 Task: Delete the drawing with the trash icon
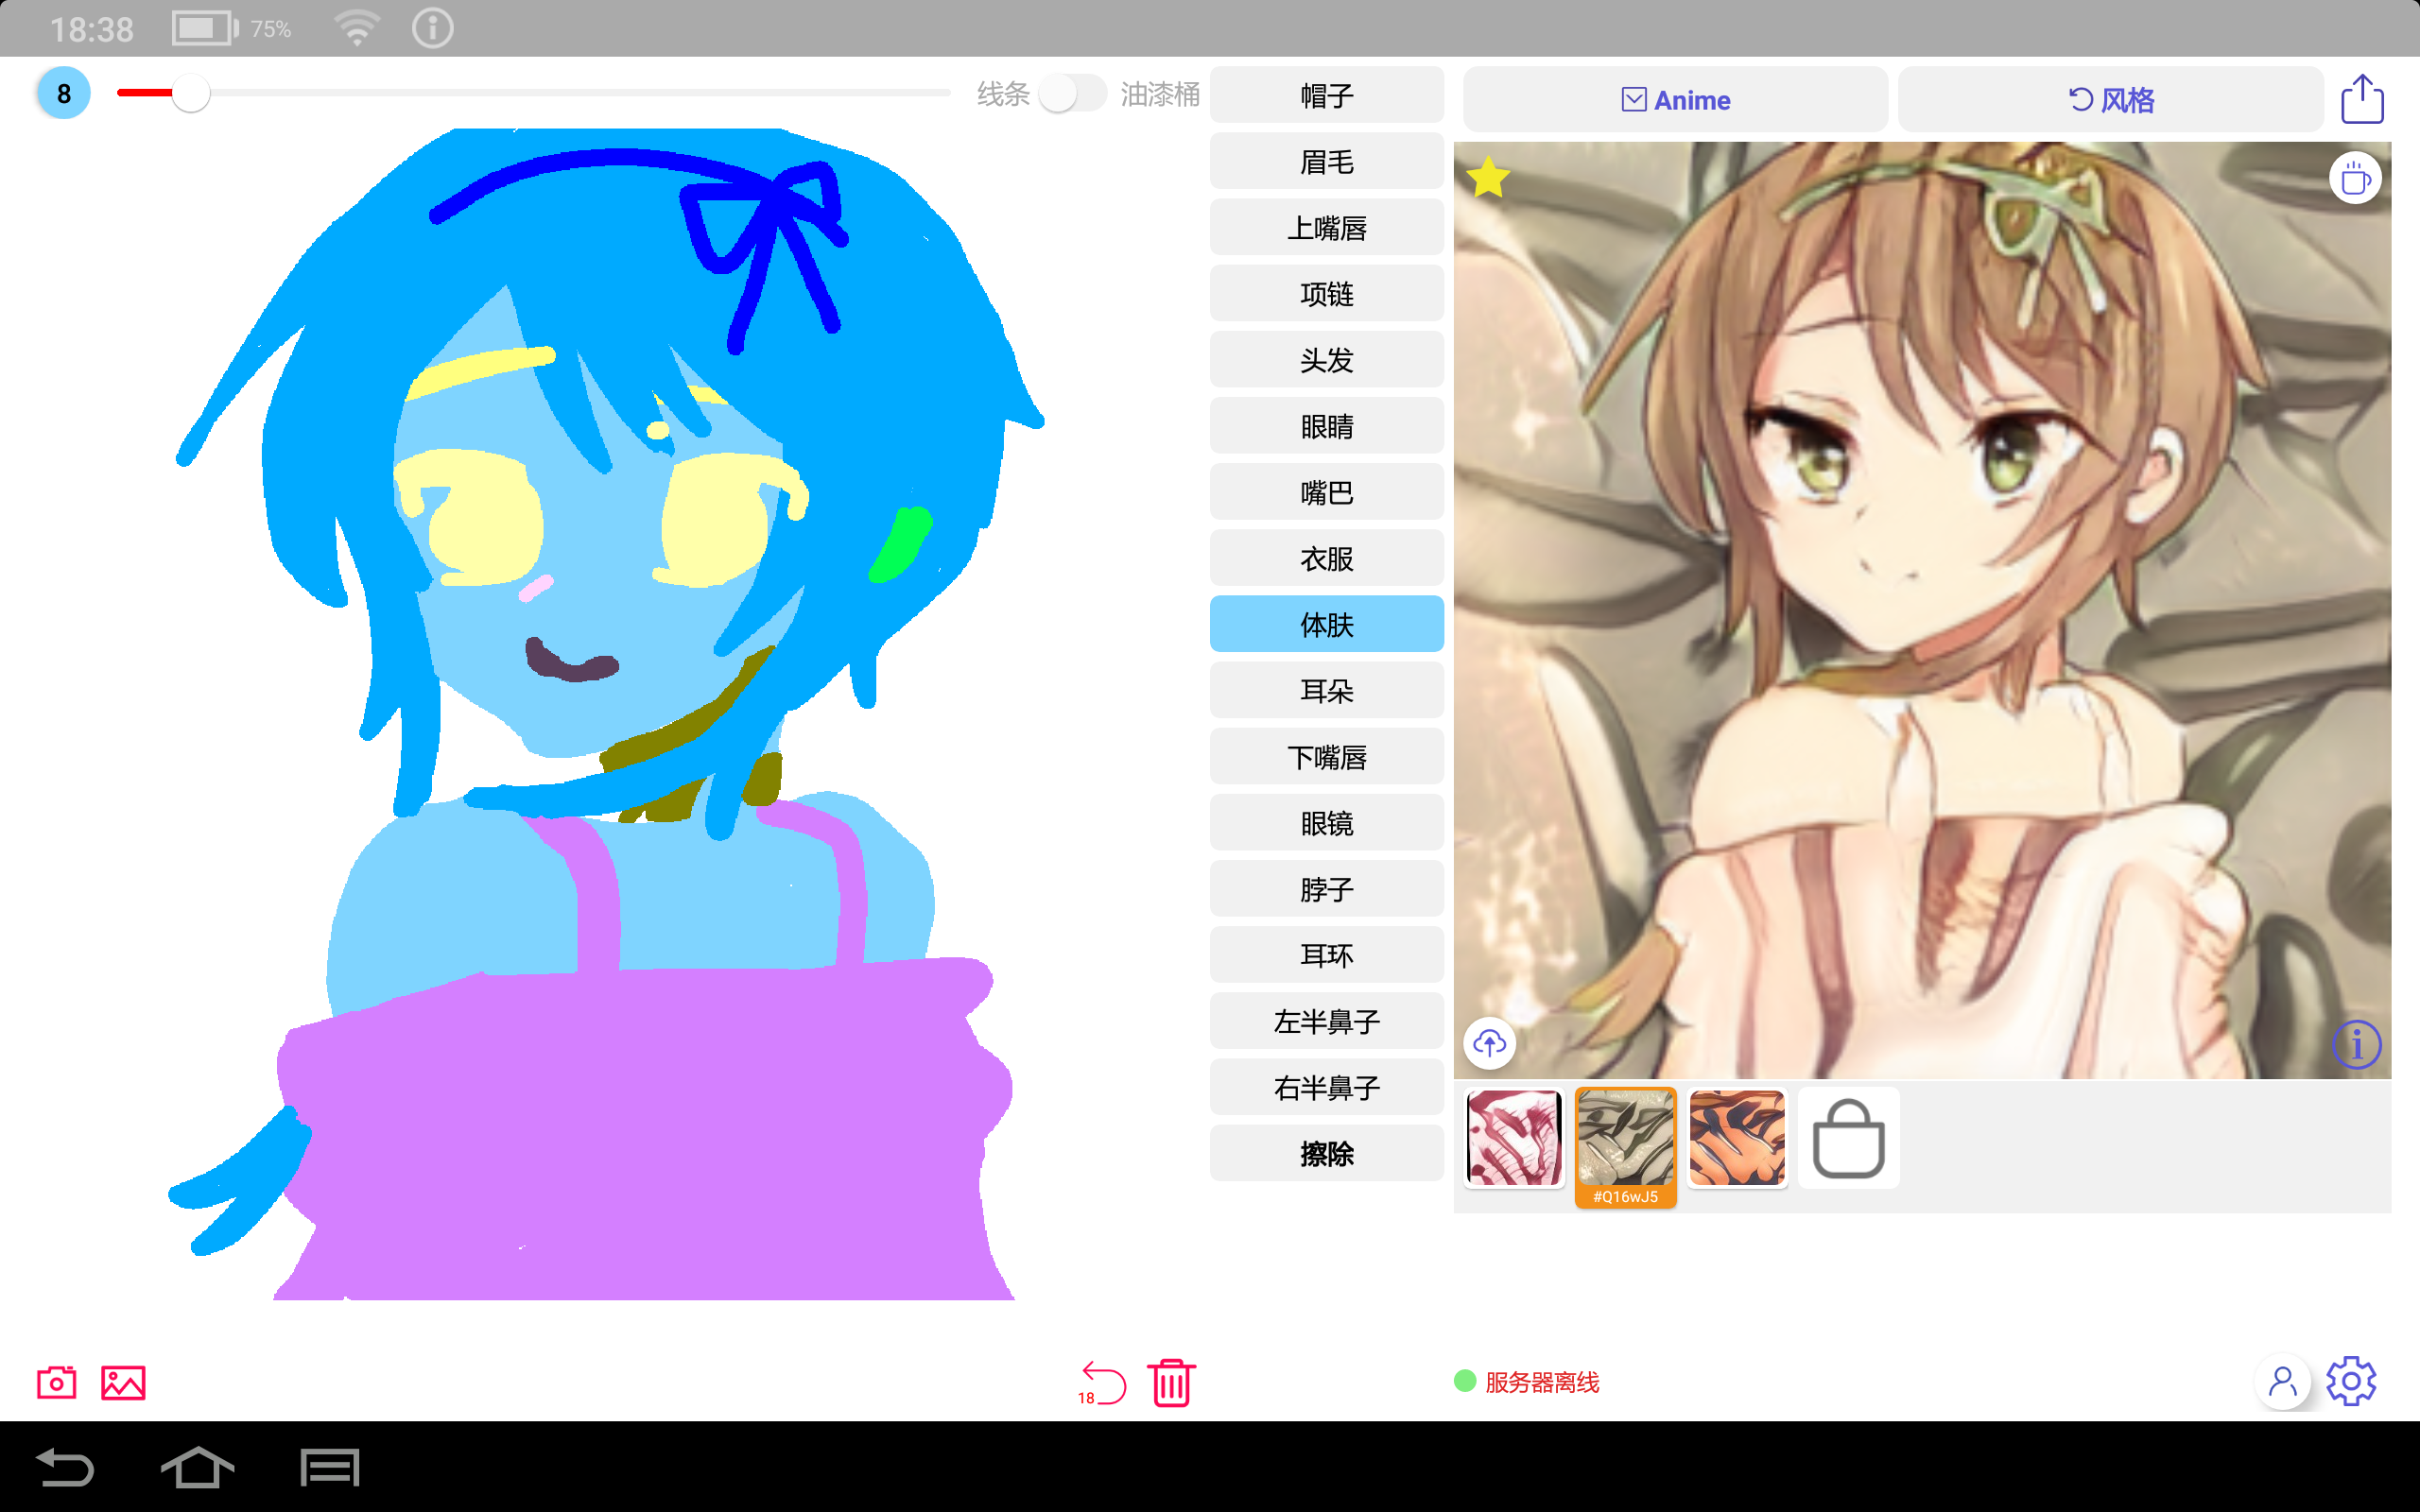click(1171, 1383)
